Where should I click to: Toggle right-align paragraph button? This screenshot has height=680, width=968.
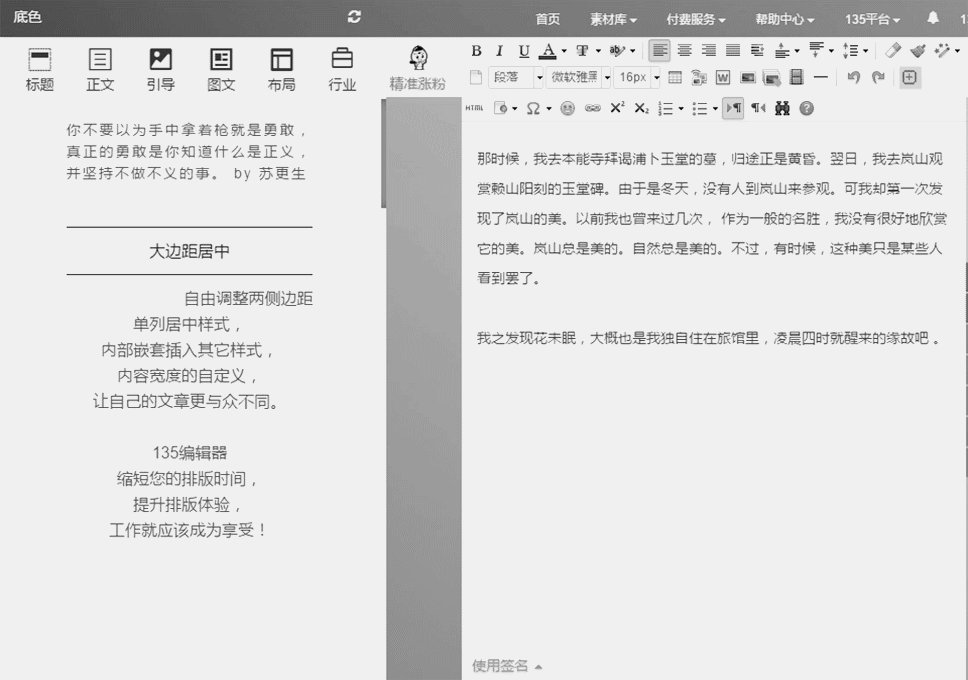click(709, 51)
